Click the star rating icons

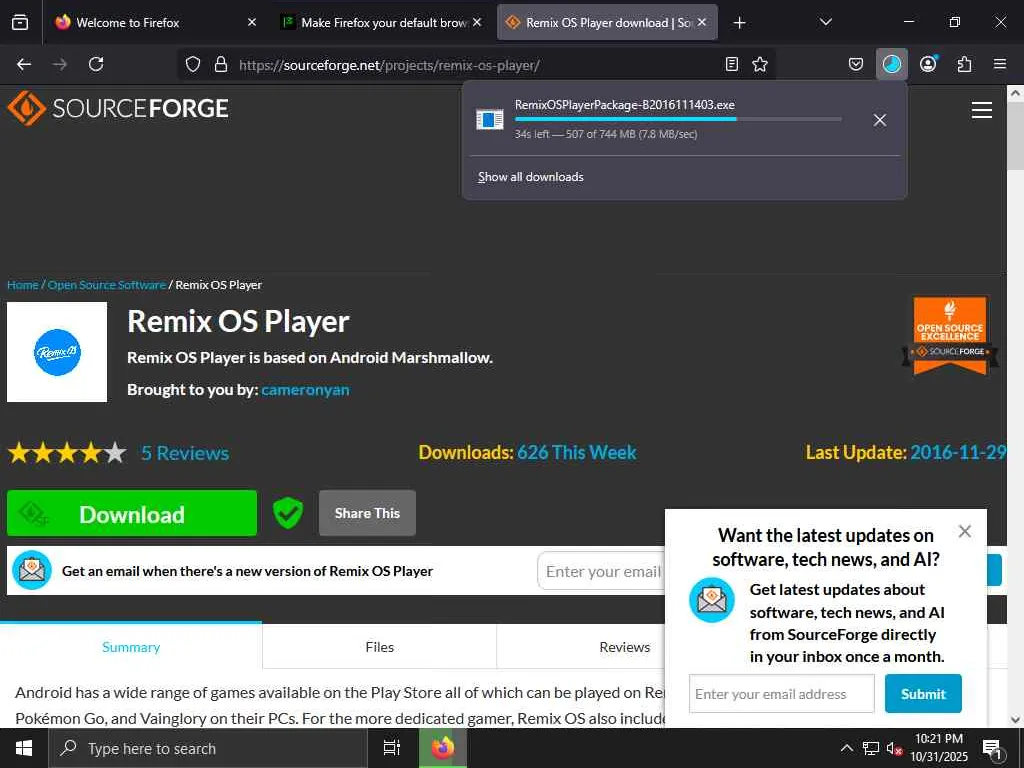tap(67, 453)
